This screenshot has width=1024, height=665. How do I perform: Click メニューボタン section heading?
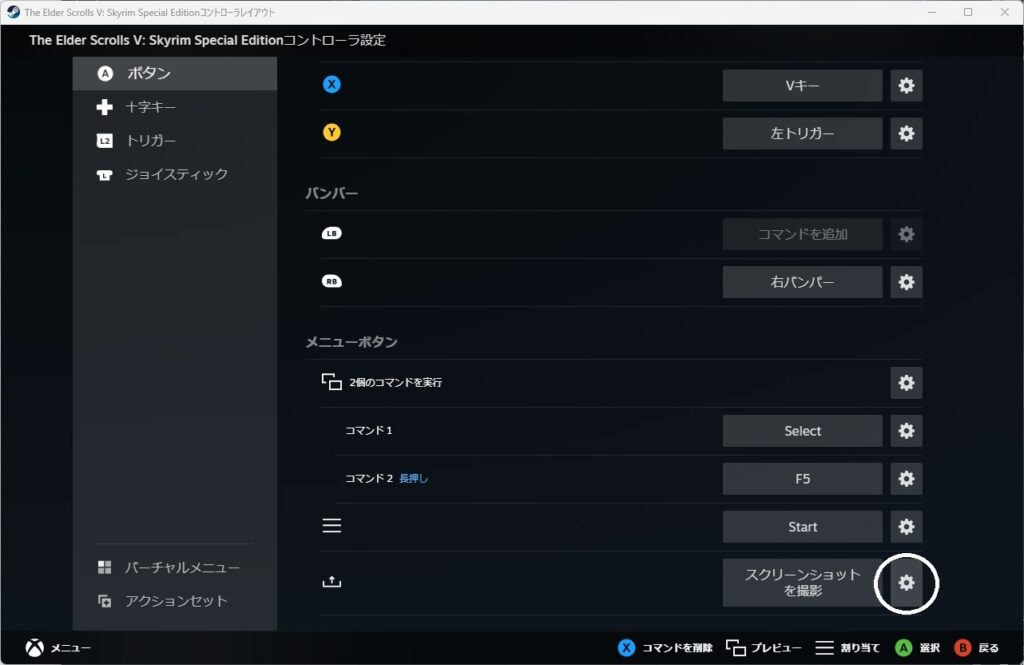pos(351,342)
